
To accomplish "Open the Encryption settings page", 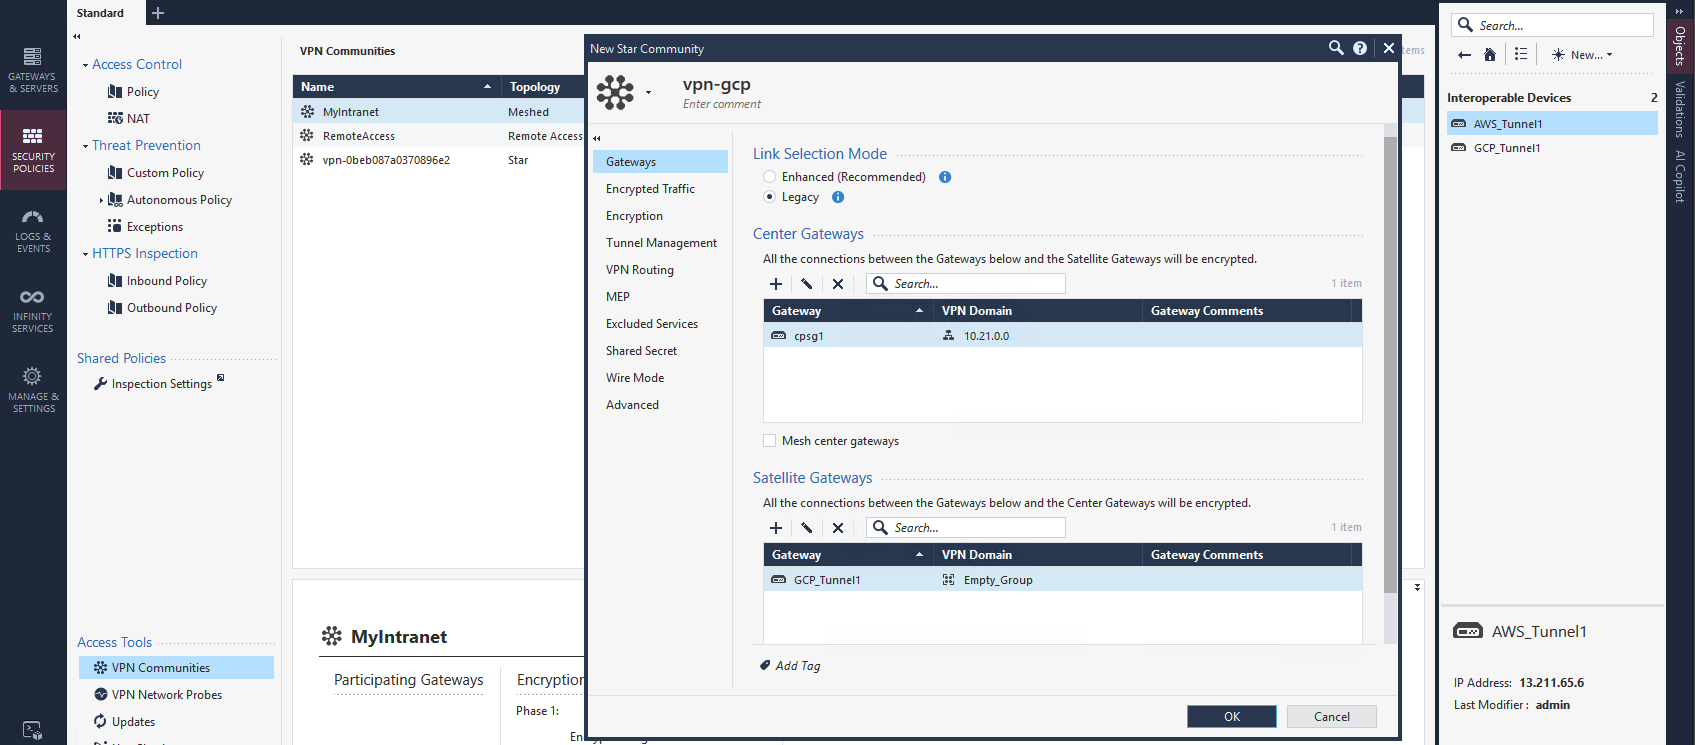I will tap(634, 216).
